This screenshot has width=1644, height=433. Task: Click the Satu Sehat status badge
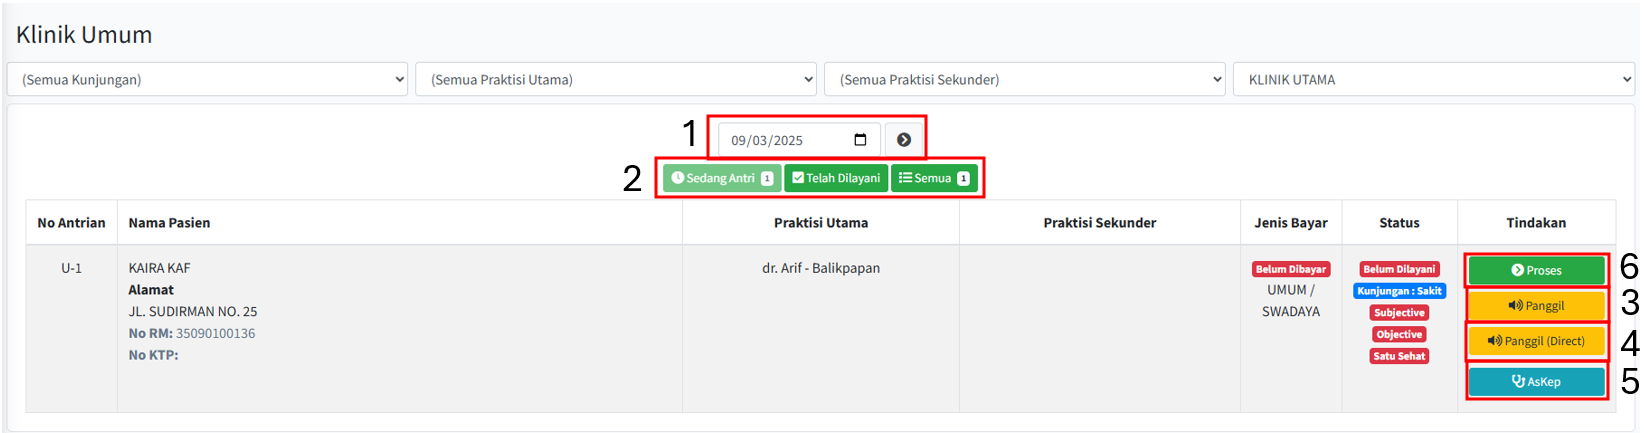1399,356
